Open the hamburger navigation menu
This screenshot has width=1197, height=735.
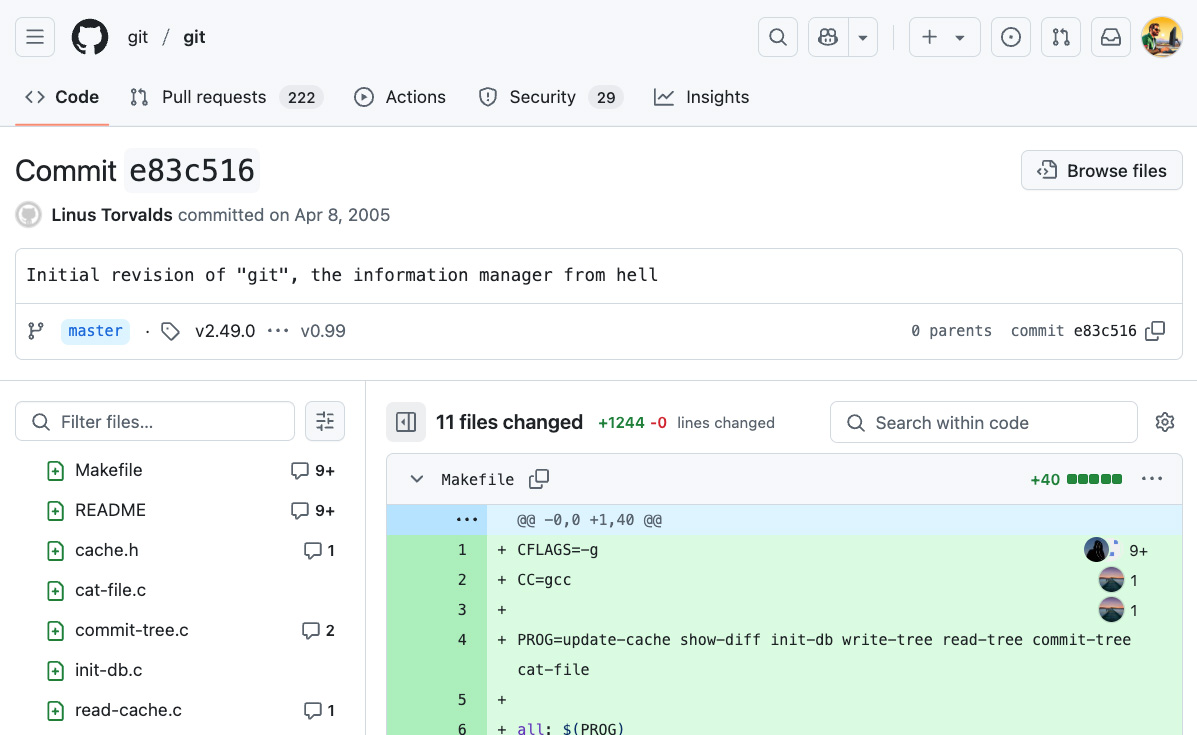[35, 37]
